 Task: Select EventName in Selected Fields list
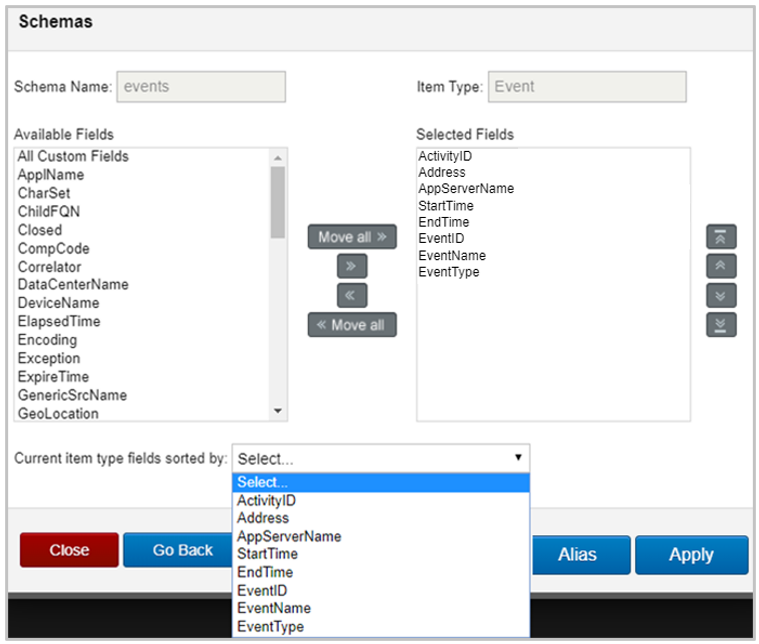tap(553, 256)
